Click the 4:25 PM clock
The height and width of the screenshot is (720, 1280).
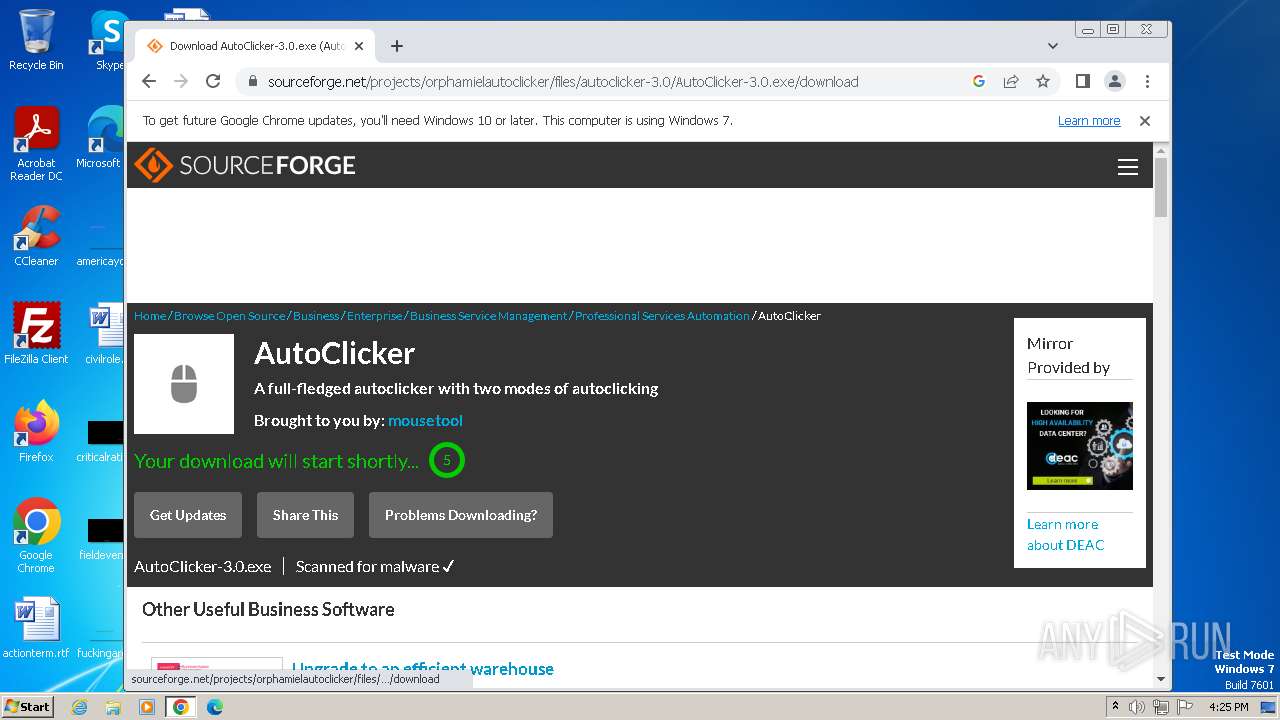pyautogui.click(x=1228, y=707)
